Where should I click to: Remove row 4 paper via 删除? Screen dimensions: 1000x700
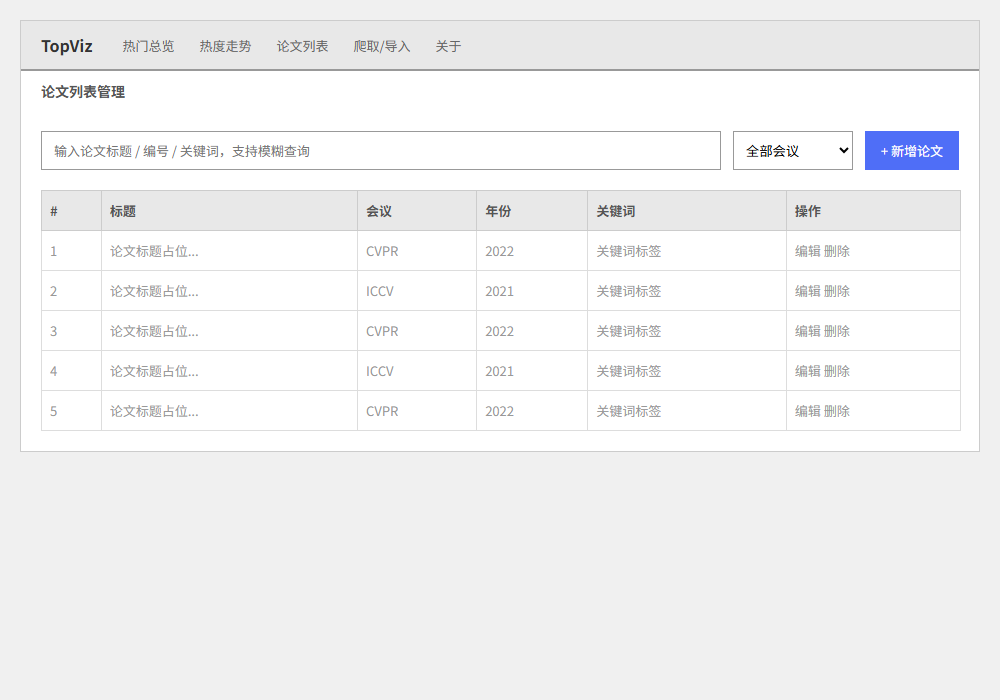[837, 371]
